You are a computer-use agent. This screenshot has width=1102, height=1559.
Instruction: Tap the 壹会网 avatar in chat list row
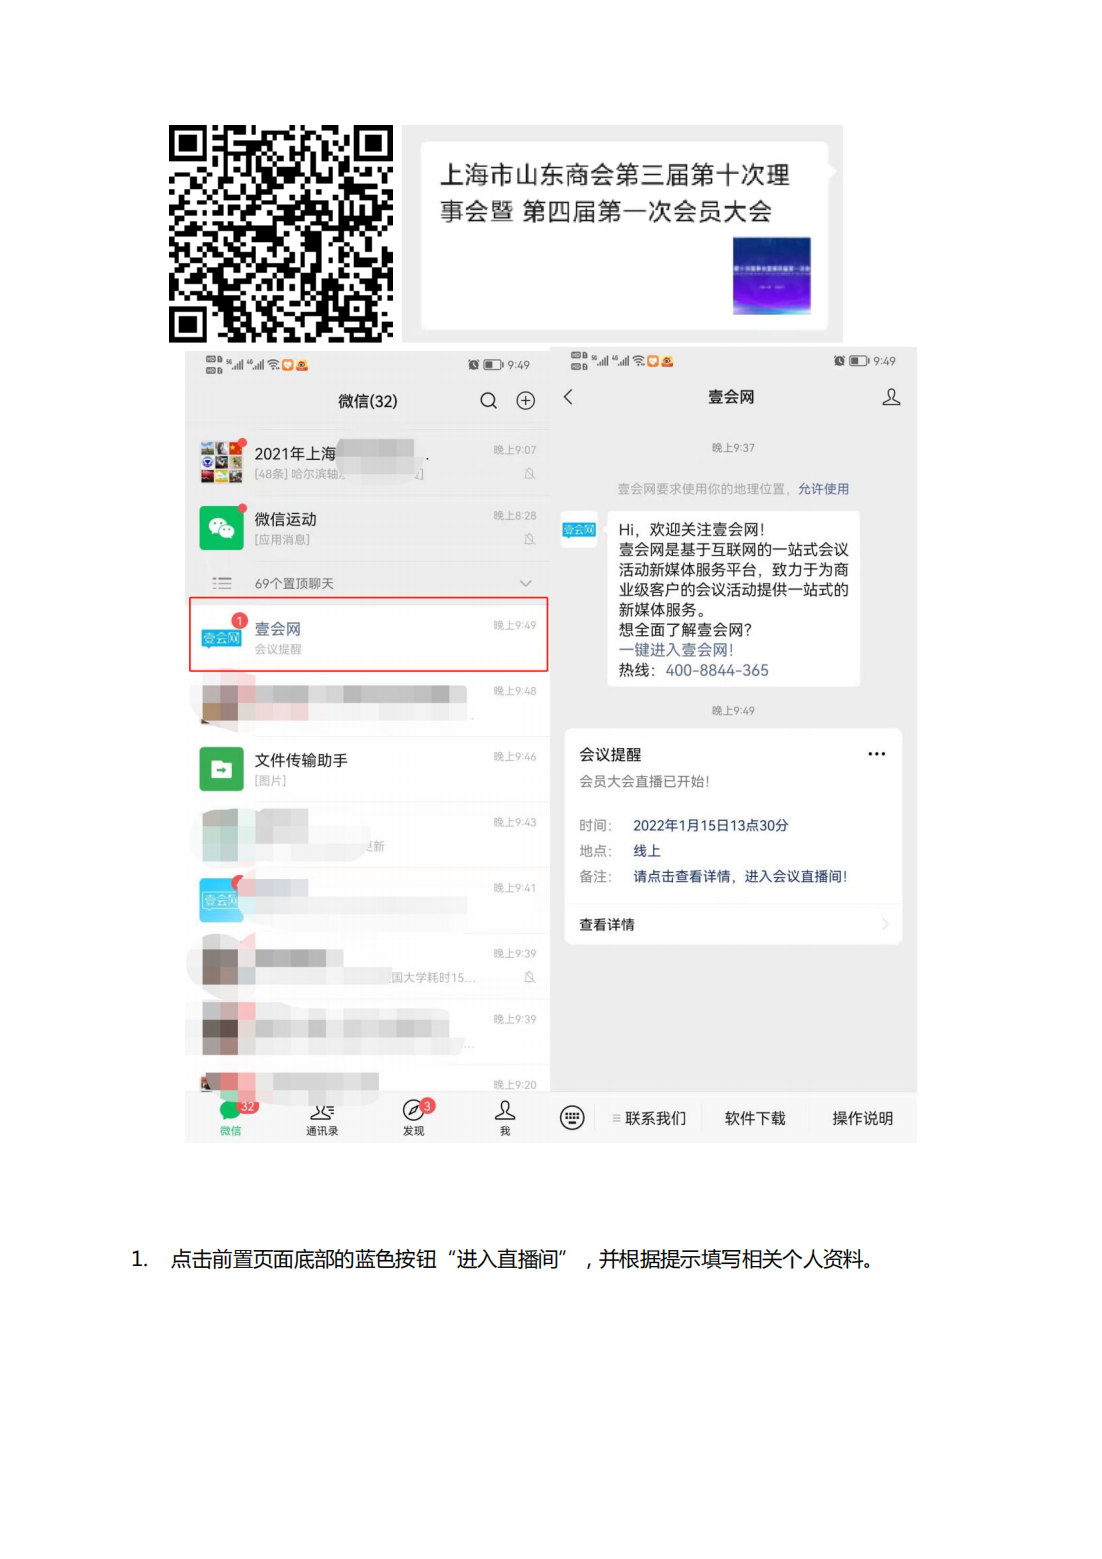tap(221, 636)
